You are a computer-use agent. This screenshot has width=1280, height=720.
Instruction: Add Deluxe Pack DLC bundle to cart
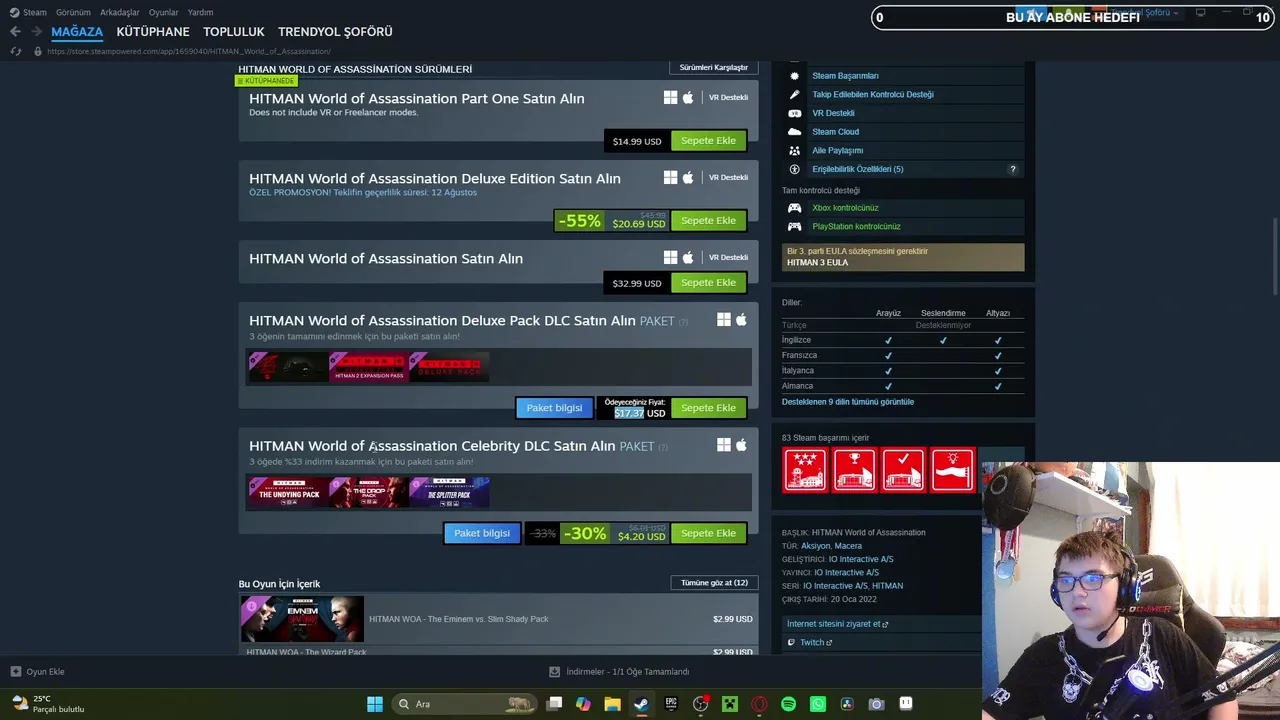point(708,408)
